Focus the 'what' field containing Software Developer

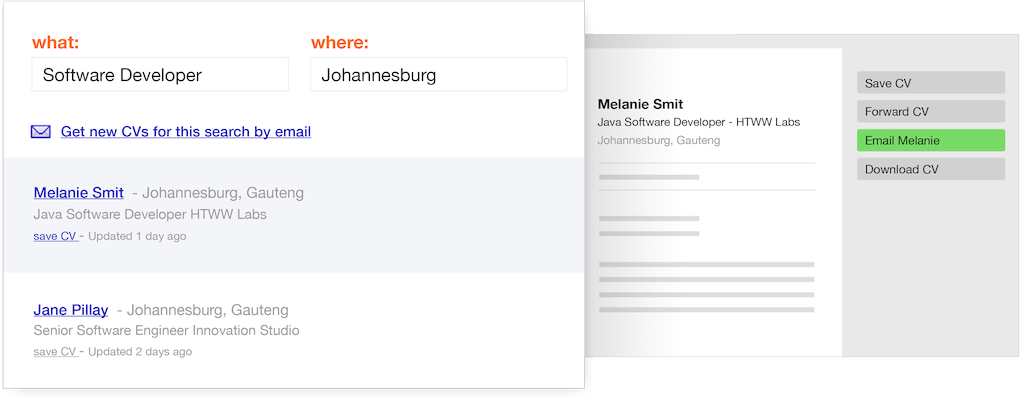point(160,74)
